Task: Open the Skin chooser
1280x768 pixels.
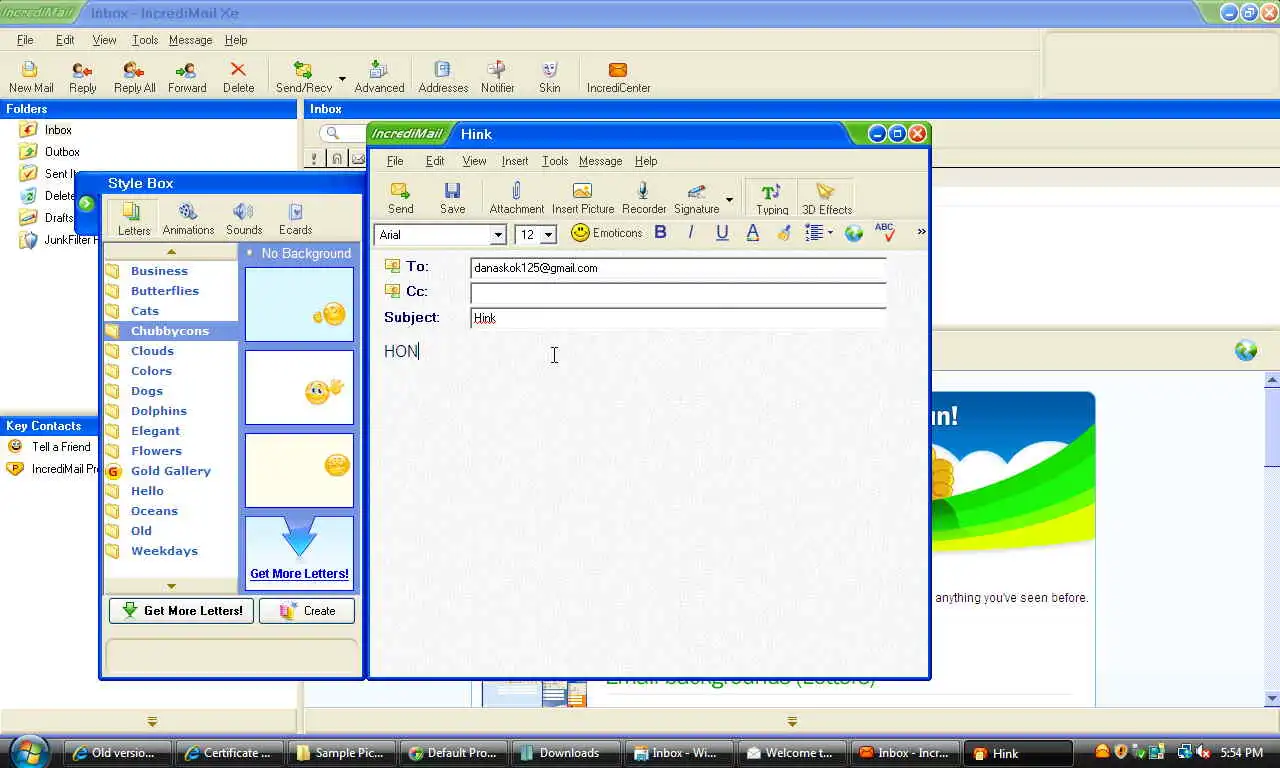Action: (550, 77)
